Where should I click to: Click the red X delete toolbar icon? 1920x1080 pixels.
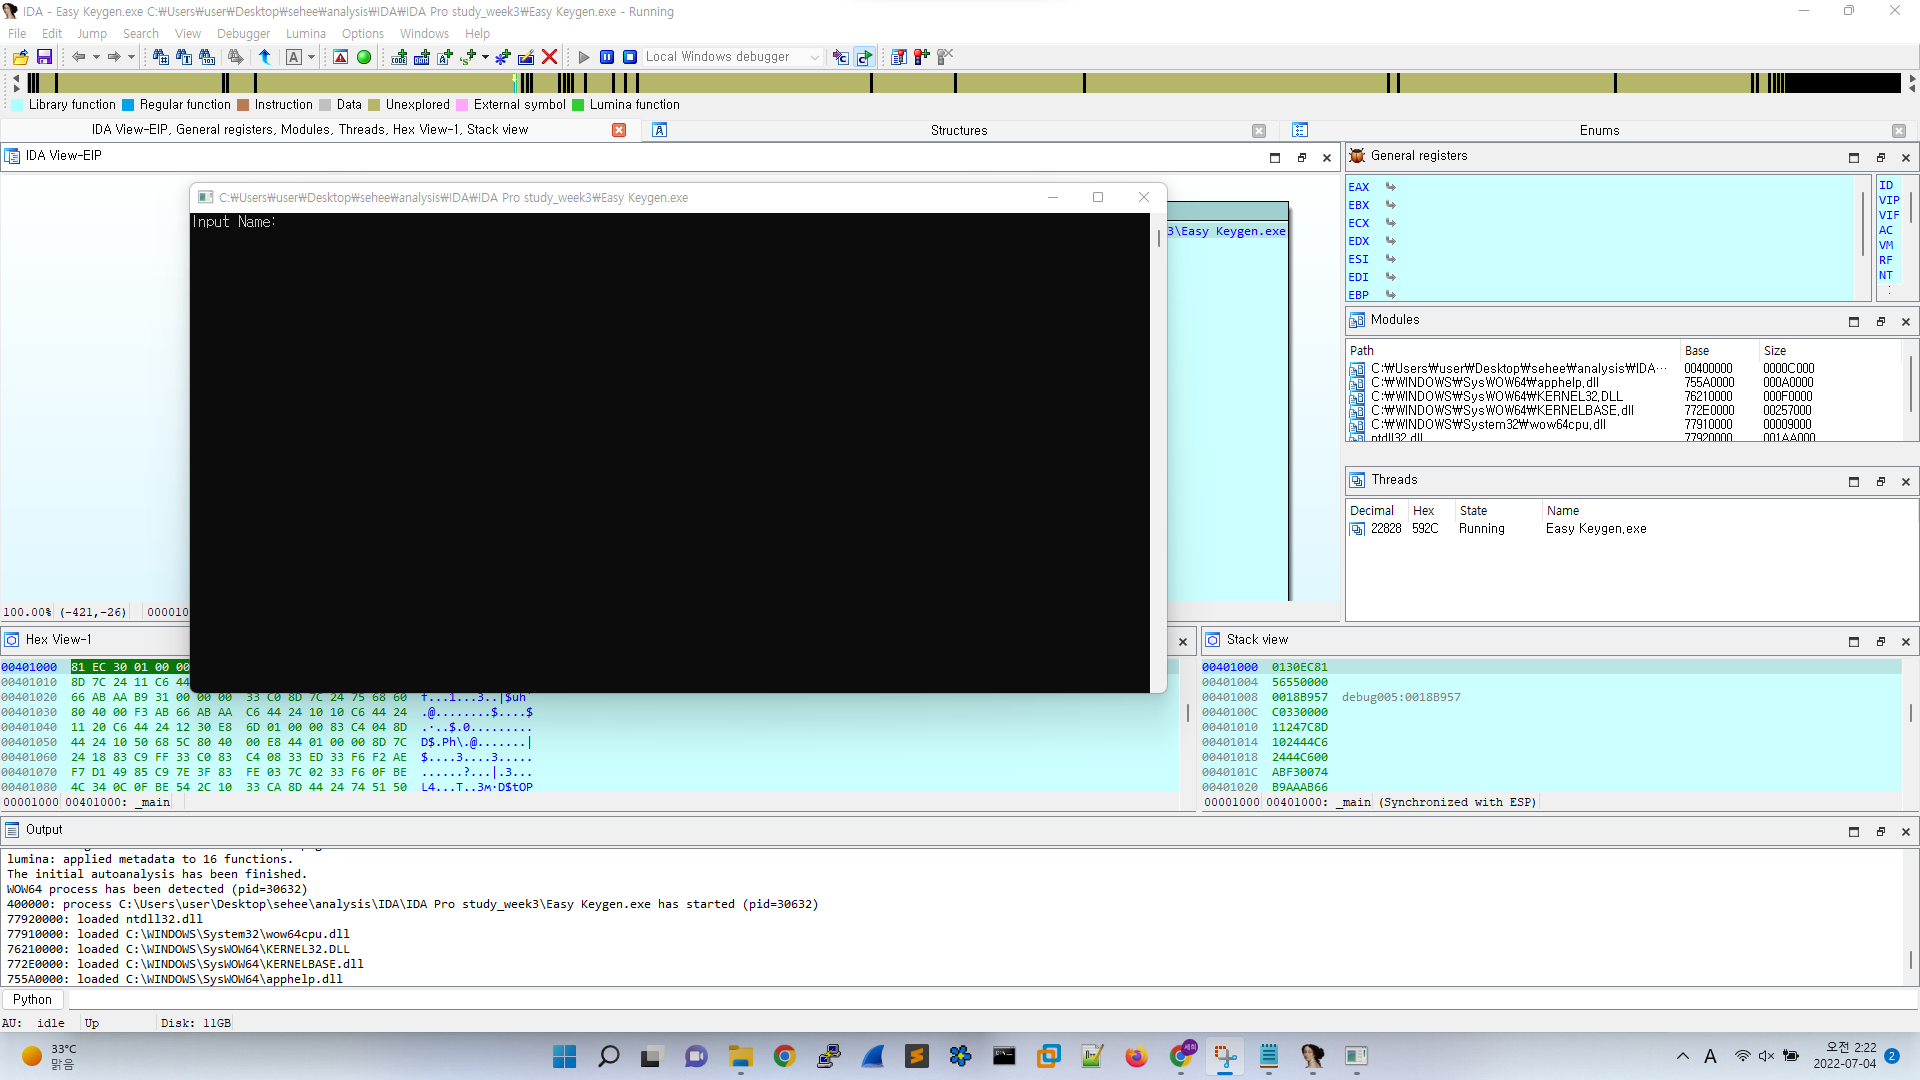click(549, 57)
